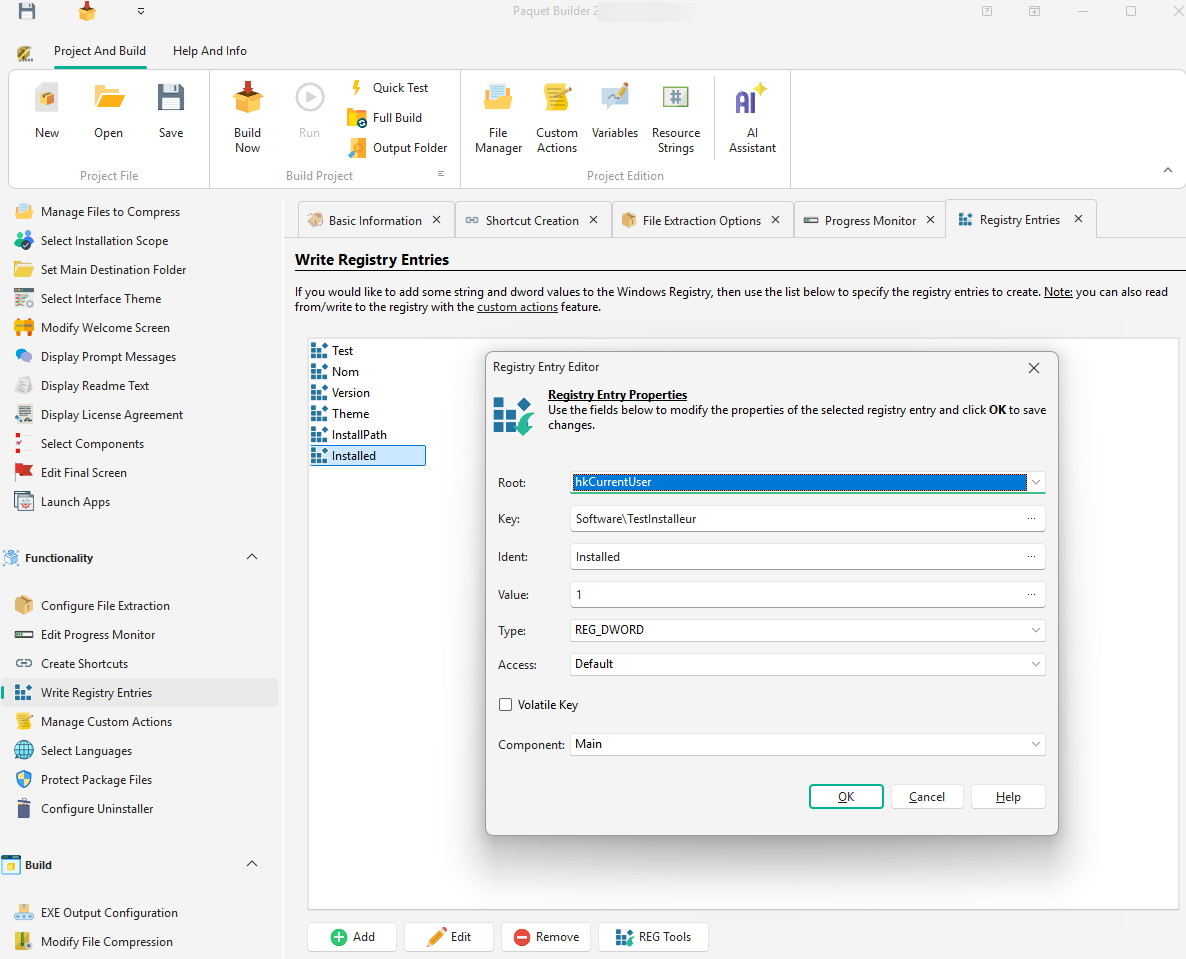Toggle the Volatile Key checkbox

(505, 704)
